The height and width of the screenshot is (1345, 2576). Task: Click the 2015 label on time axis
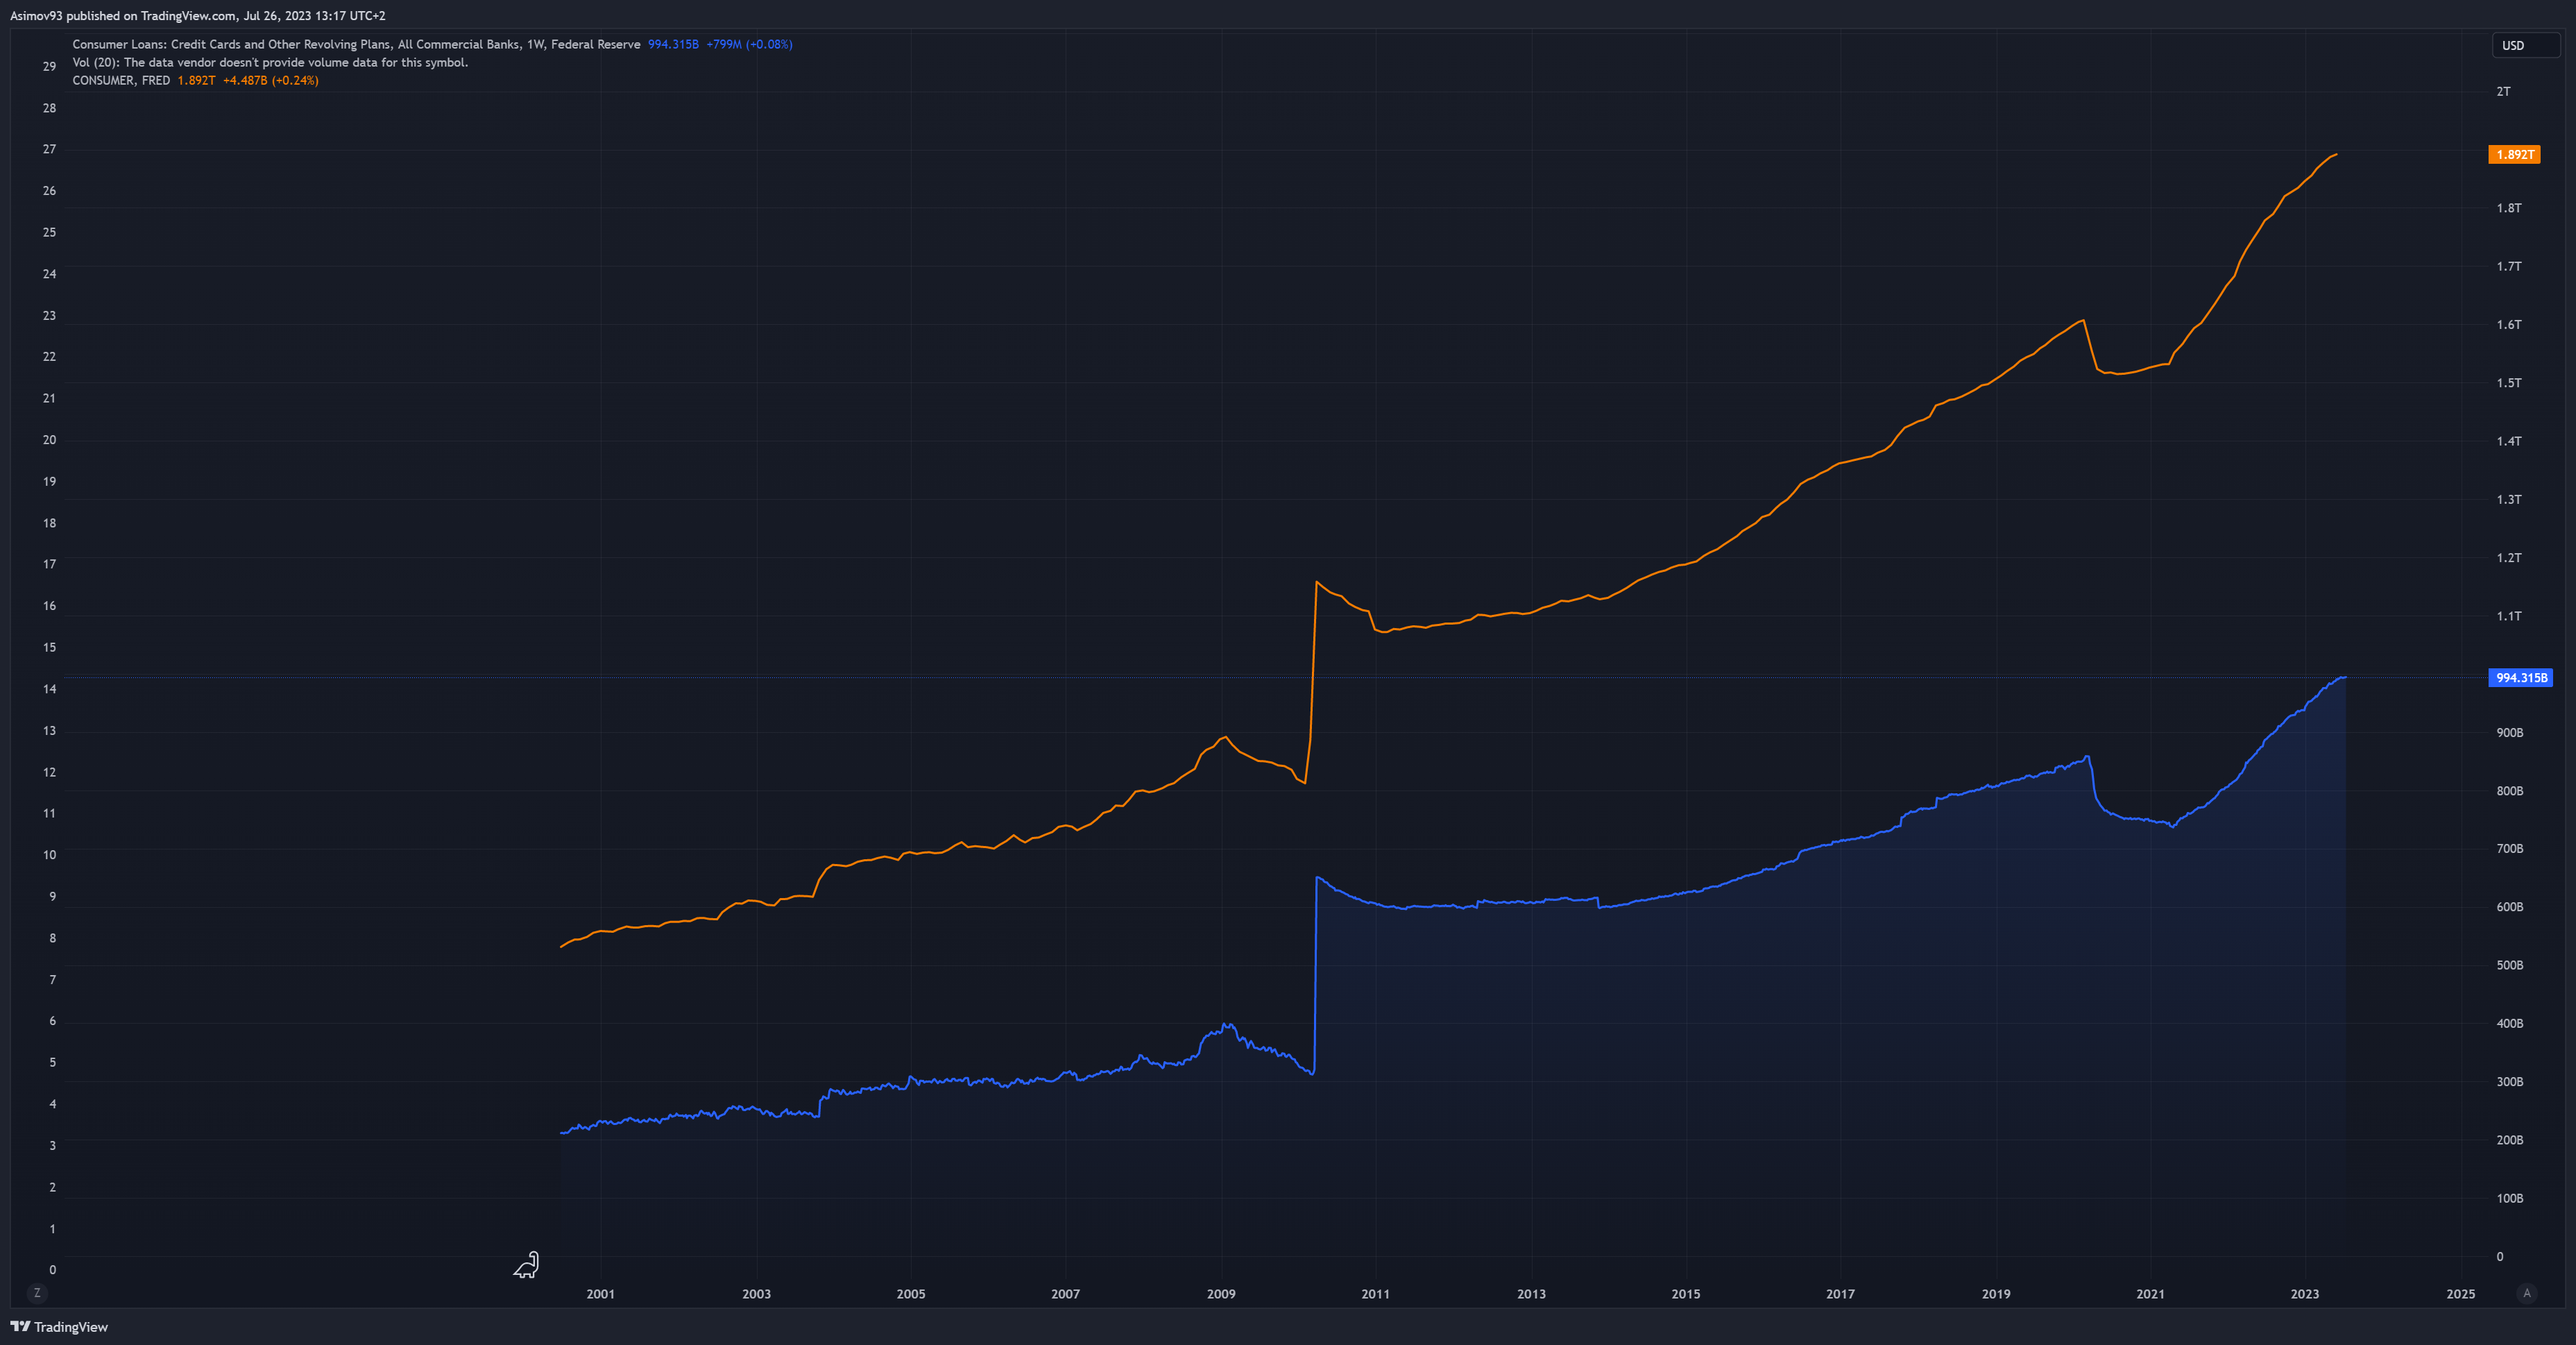pyautogui.click(x=1686, y=1294)
